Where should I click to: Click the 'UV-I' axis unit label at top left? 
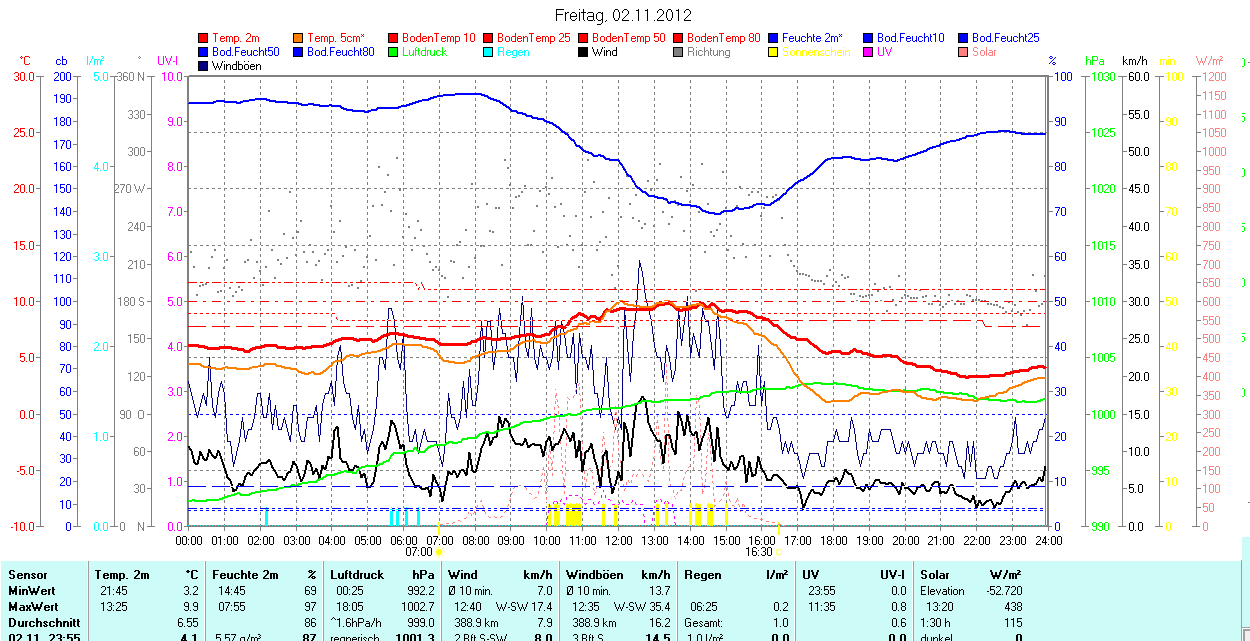pos(168,62)
